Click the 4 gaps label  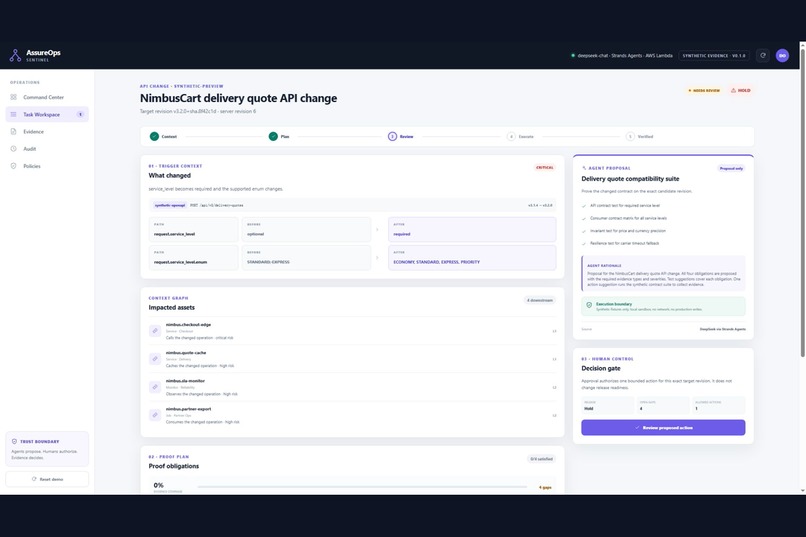coord(545,487)
